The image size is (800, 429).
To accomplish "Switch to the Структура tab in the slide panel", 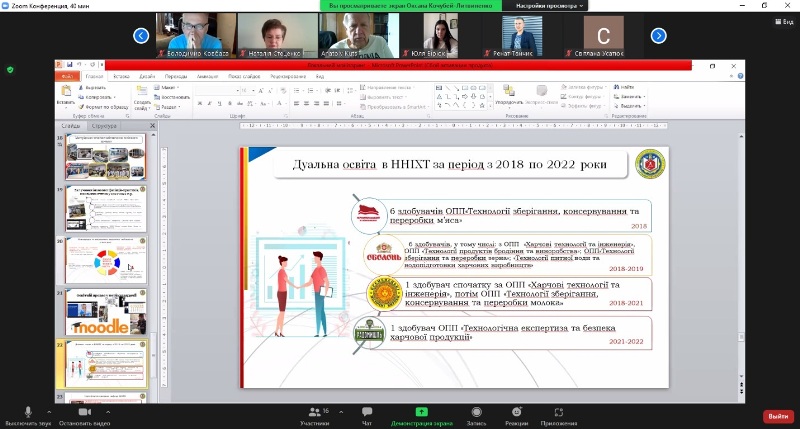I will coord(104,127).
